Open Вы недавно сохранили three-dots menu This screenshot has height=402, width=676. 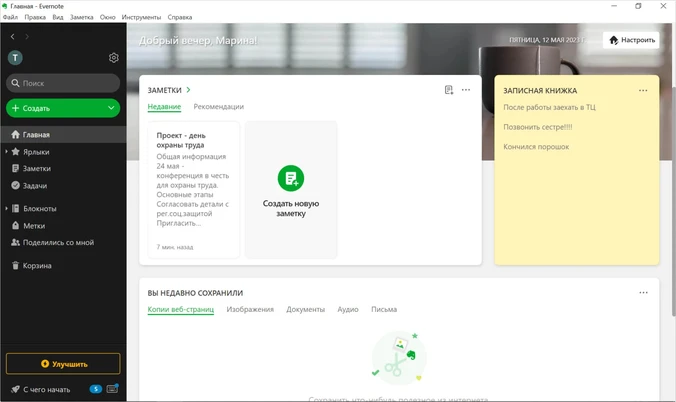[643, 292]
